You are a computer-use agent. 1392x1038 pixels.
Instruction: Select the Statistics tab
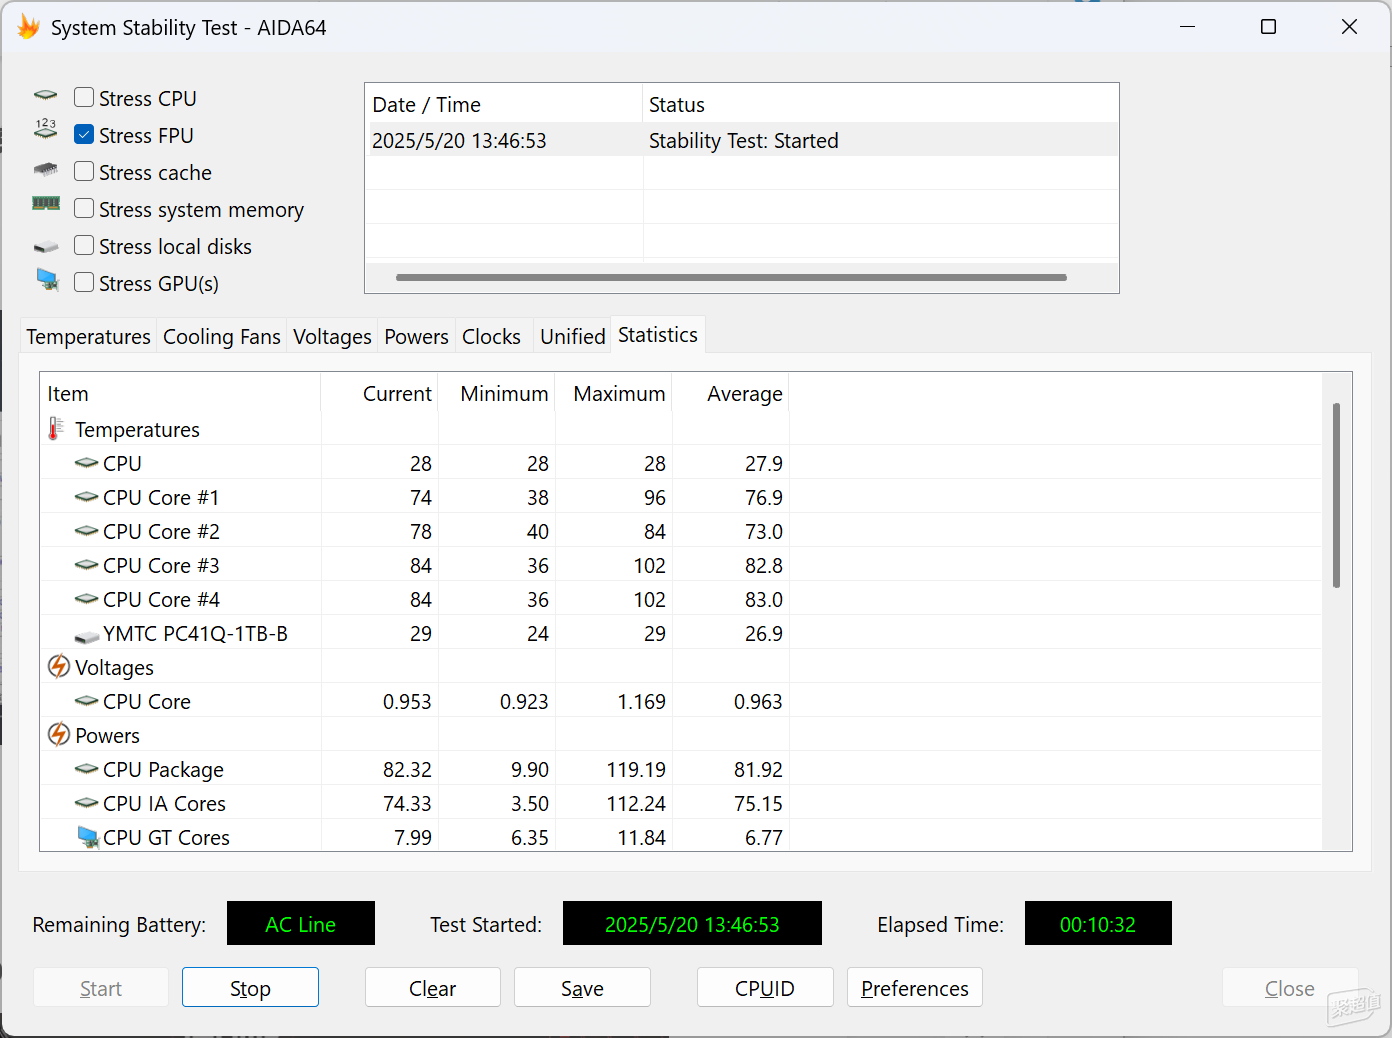pos(658,335)
